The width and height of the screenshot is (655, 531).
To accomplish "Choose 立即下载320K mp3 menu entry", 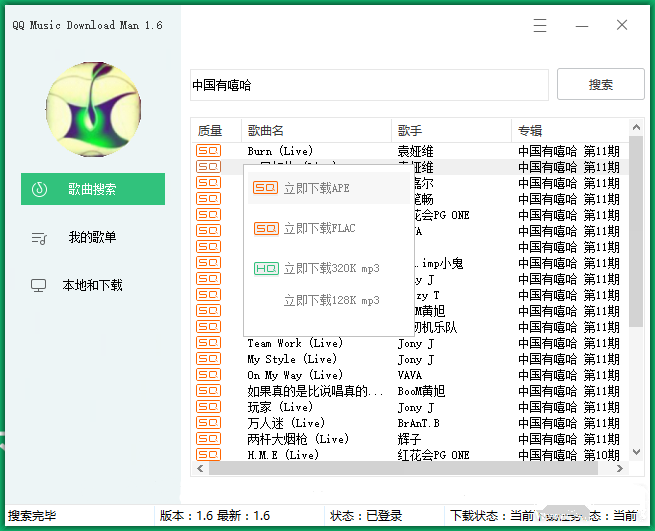I will 328,268.
